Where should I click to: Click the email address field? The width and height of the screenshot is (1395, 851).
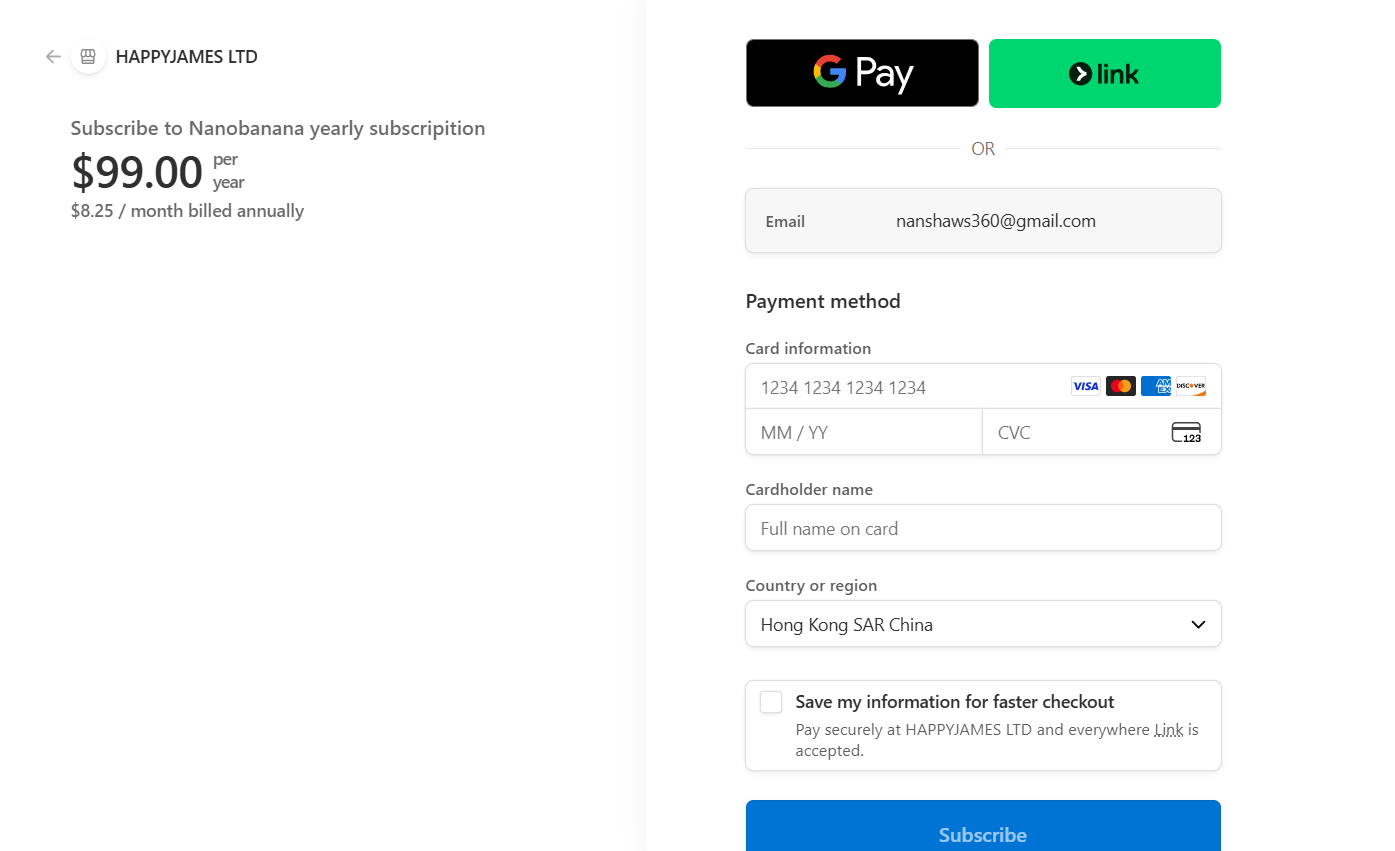click(x=995, y=221)
